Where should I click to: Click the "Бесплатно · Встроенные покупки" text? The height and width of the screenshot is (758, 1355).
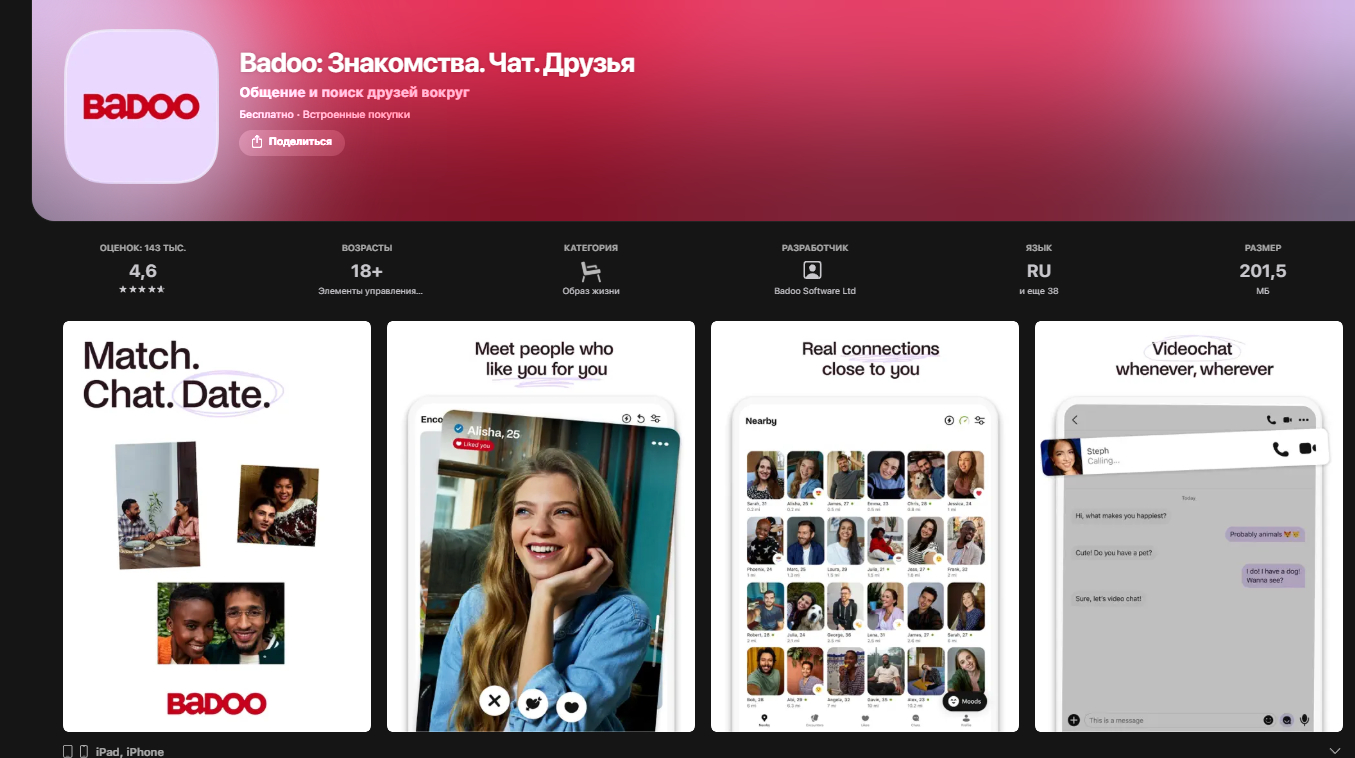[324, 114]
